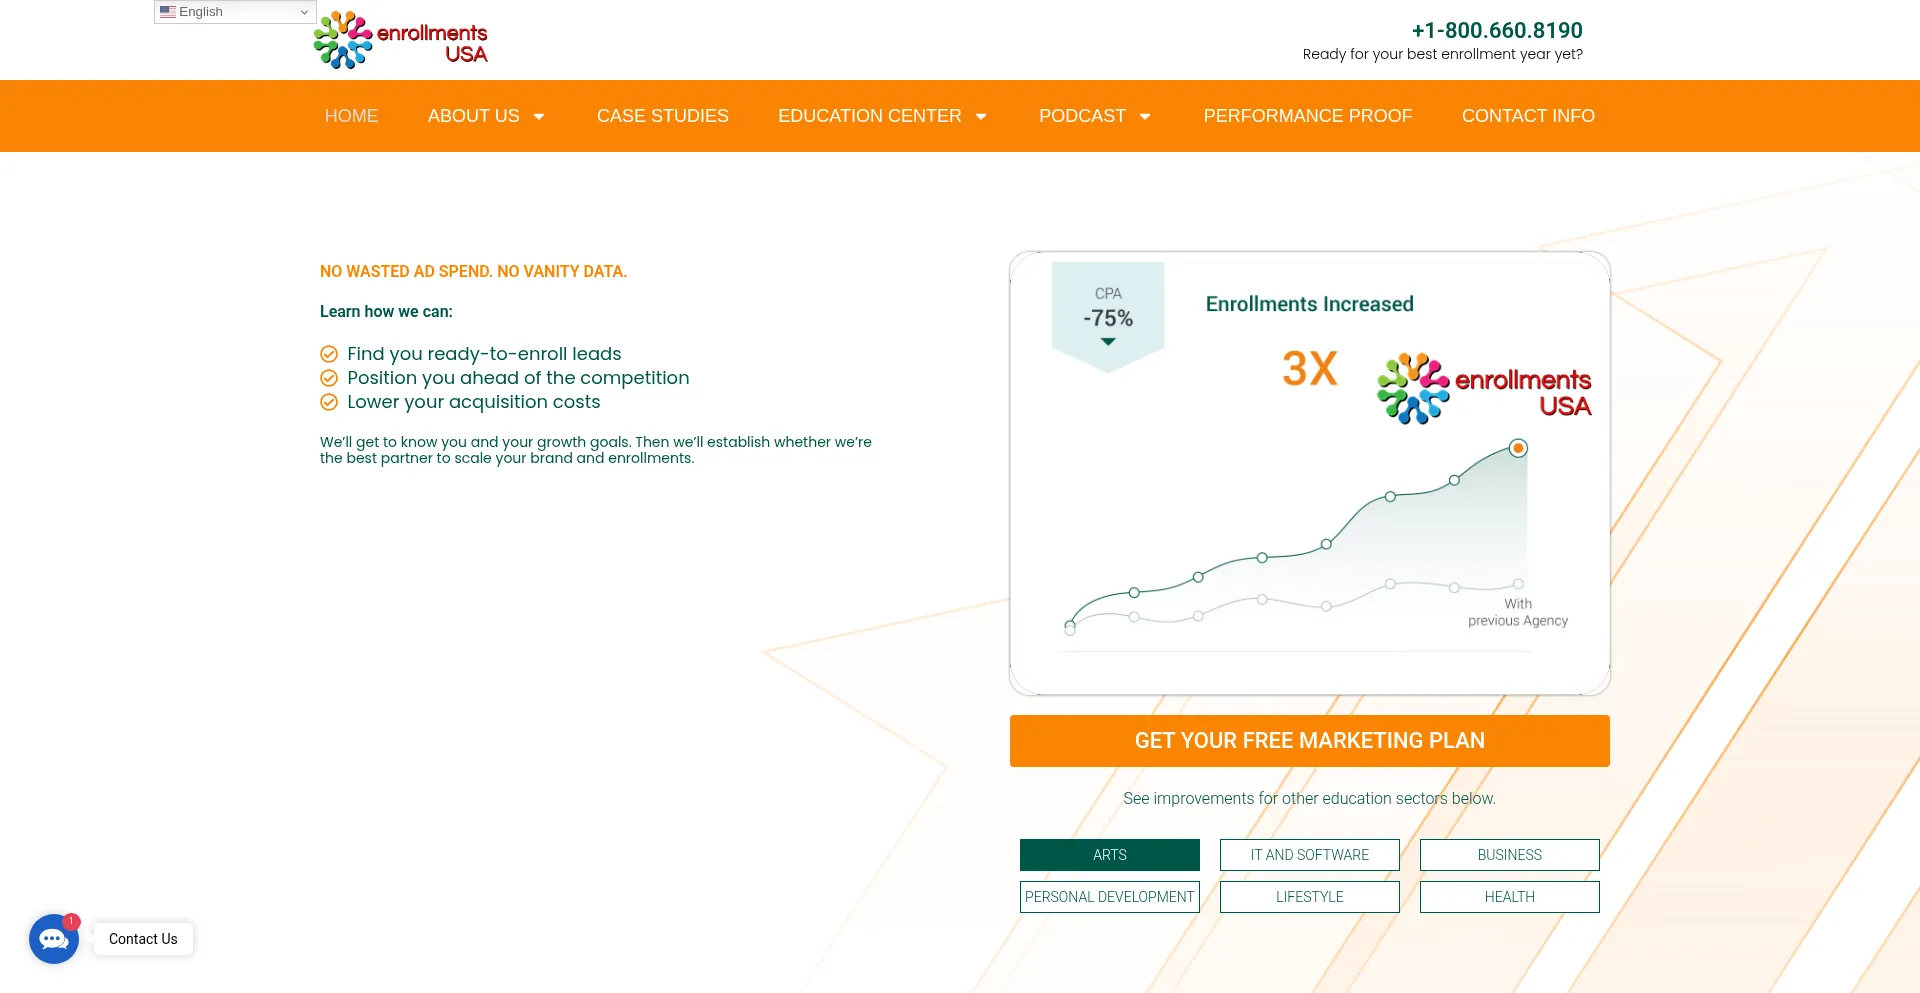Expand the Education Center dropdown arrow
Viewport: 1920px width, 993px height.
tap(981, 117)
